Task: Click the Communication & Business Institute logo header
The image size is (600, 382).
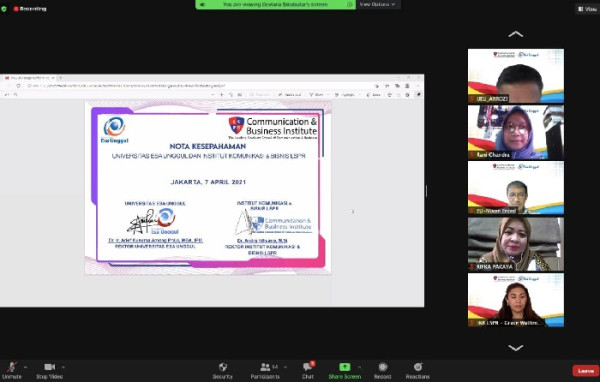Action: click(273, 127)
